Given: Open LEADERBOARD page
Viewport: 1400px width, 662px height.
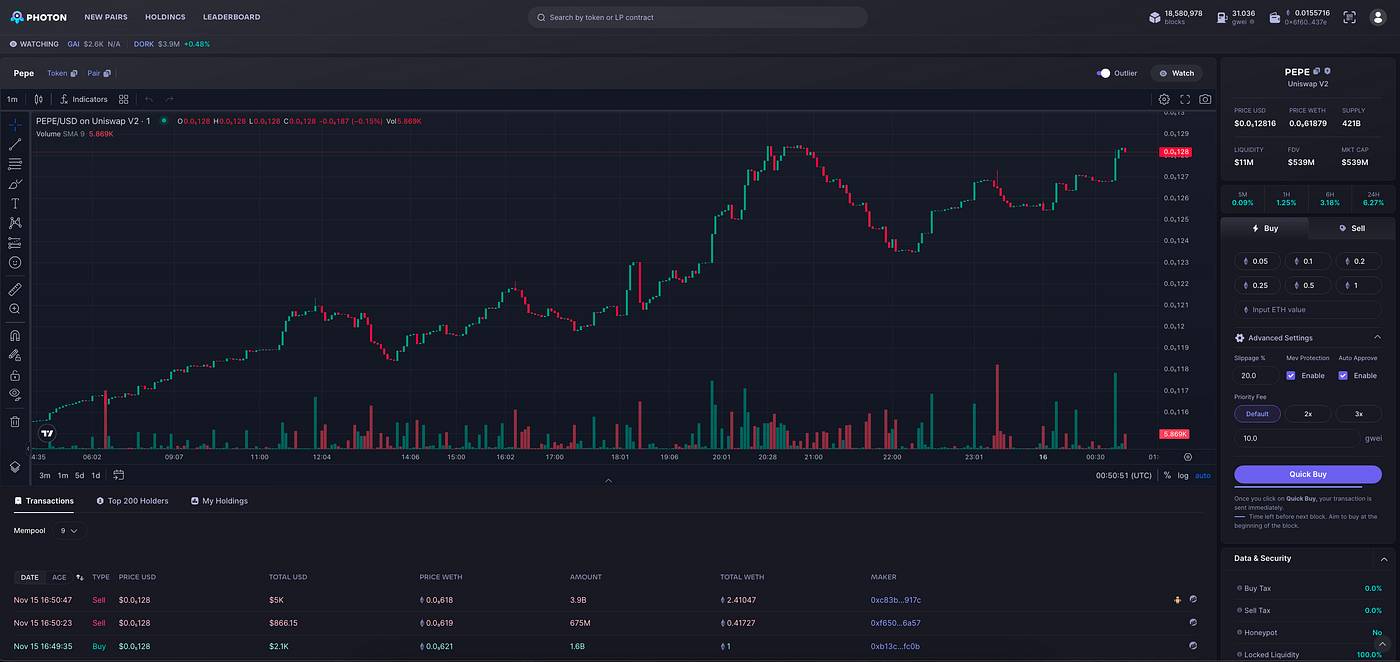Looking at the screenshot, I should [232, 17].
